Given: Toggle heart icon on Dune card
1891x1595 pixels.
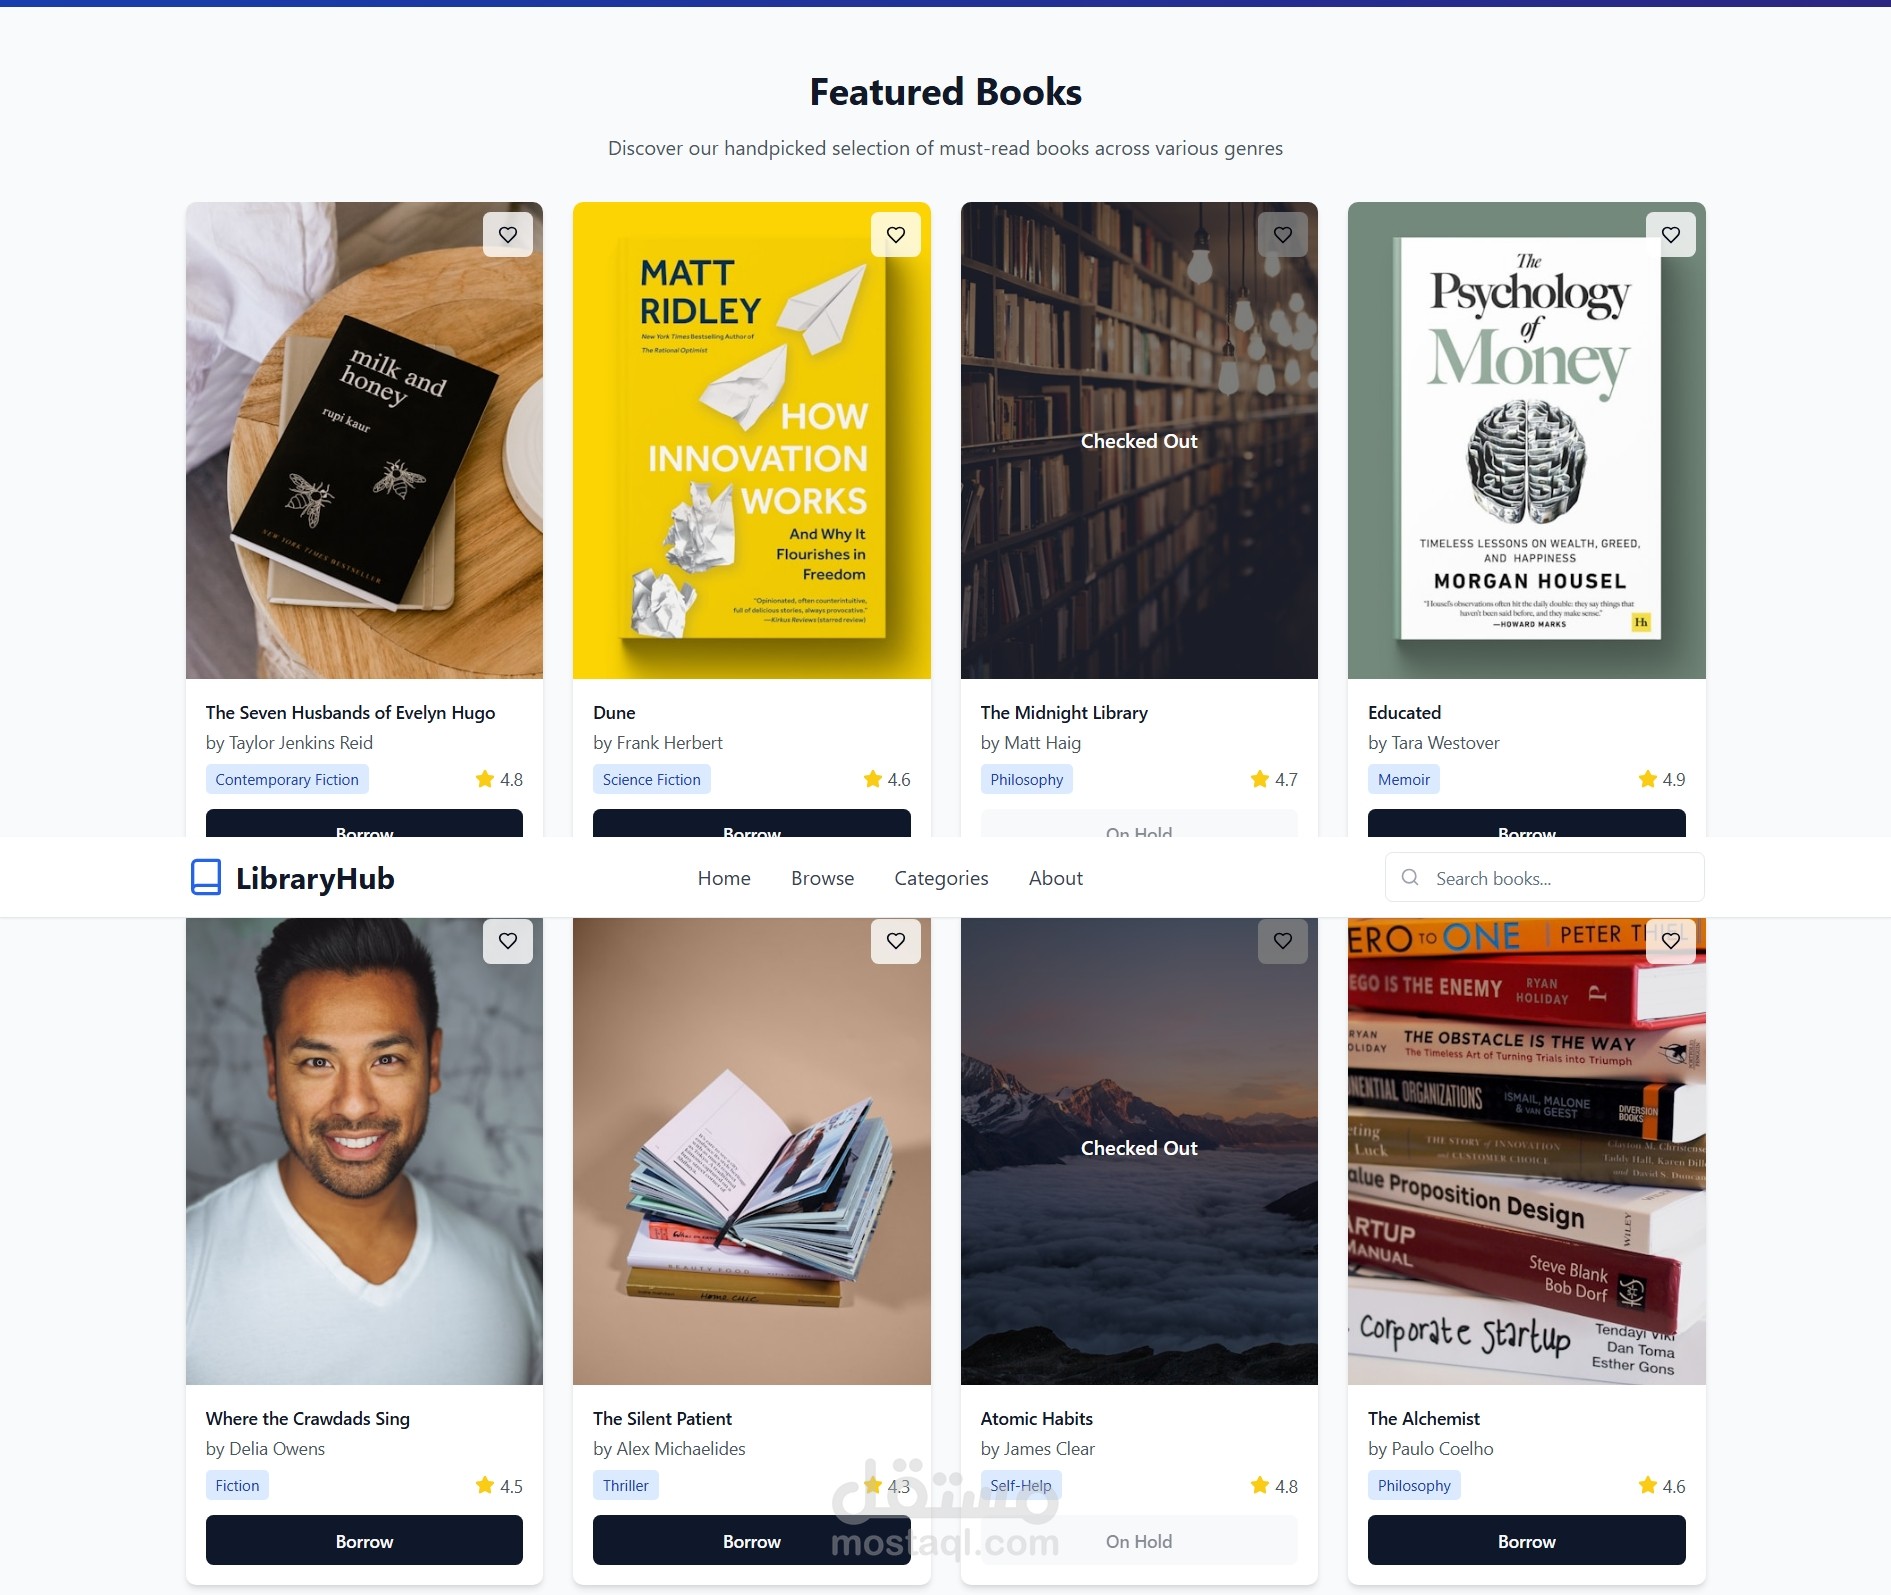Looking at the screenshot, I should 896,235.
